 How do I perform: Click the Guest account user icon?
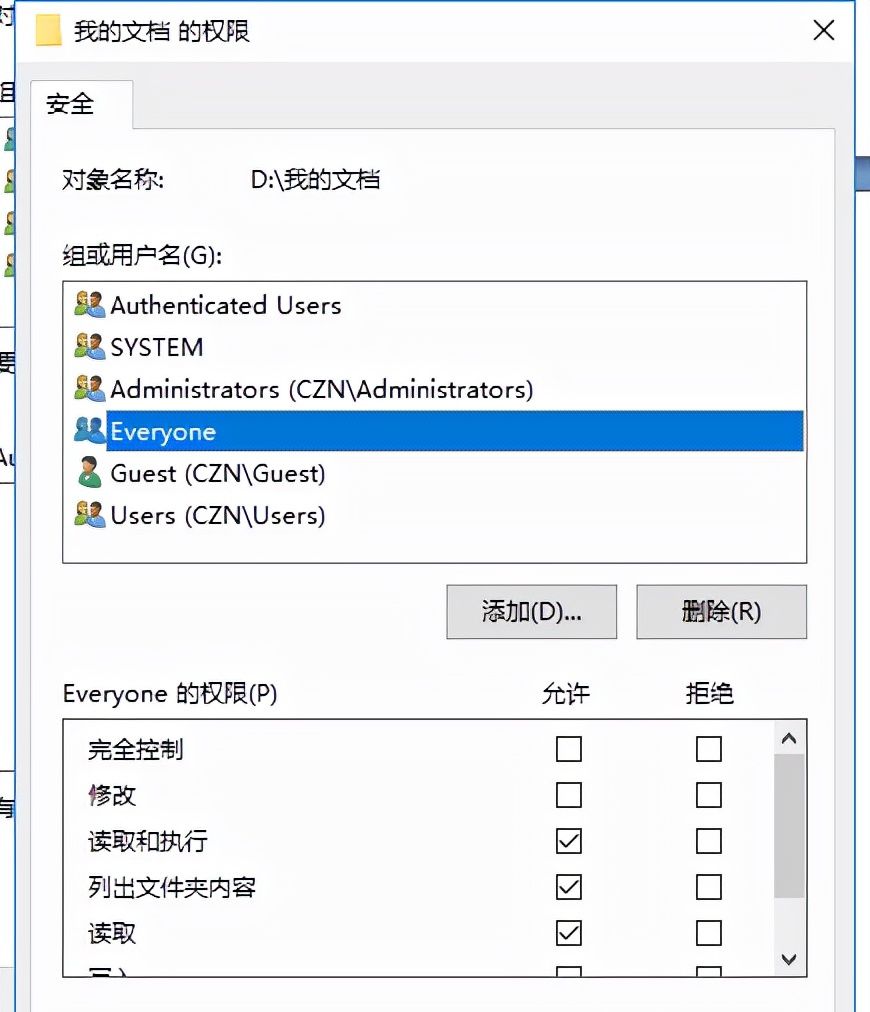click(89, 473)
